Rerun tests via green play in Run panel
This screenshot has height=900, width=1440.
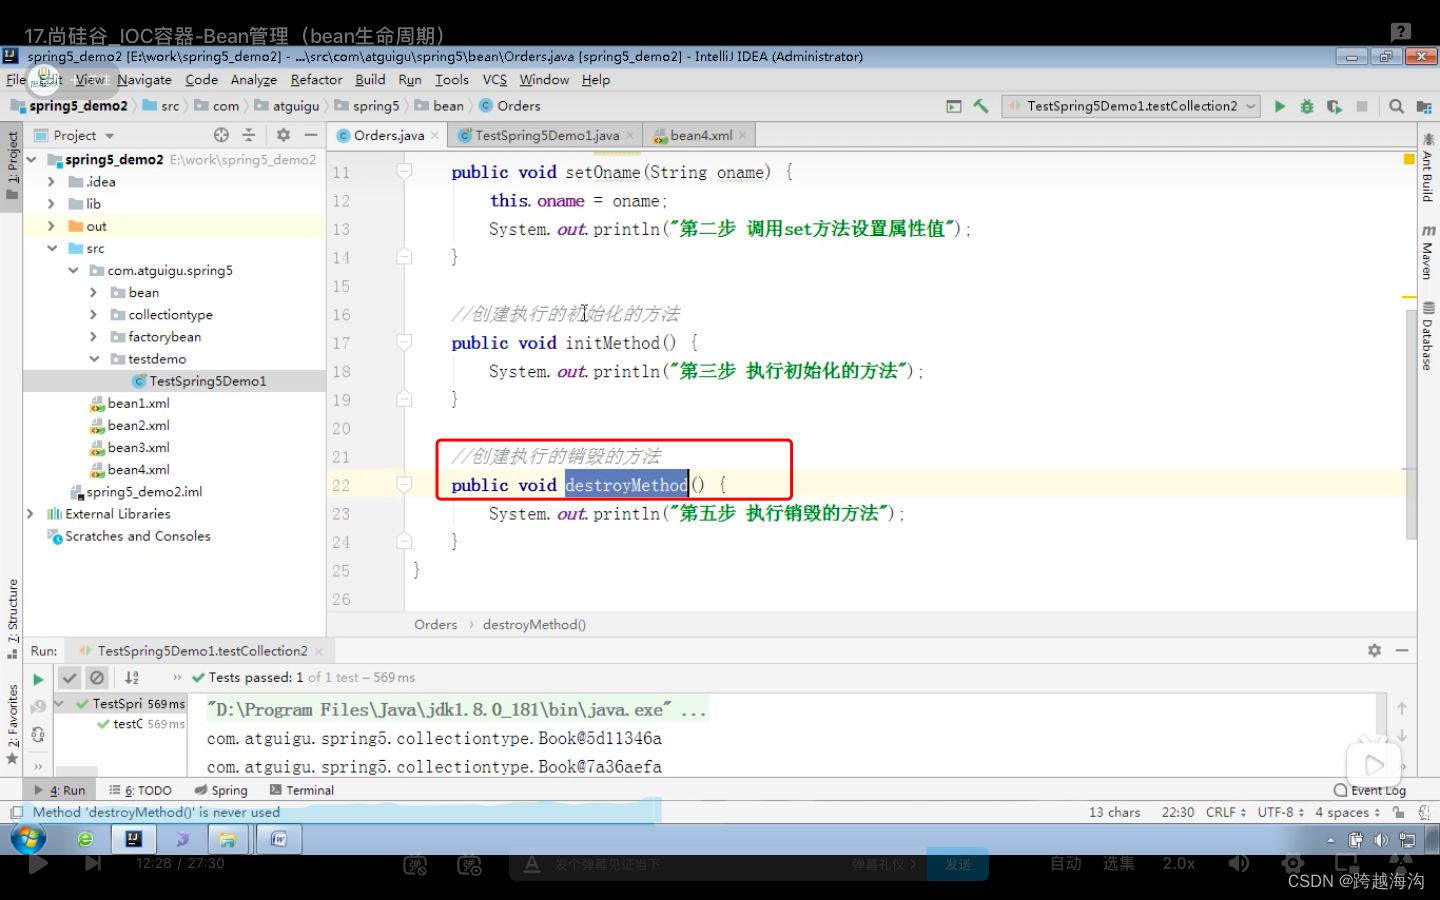coord(38,679)
